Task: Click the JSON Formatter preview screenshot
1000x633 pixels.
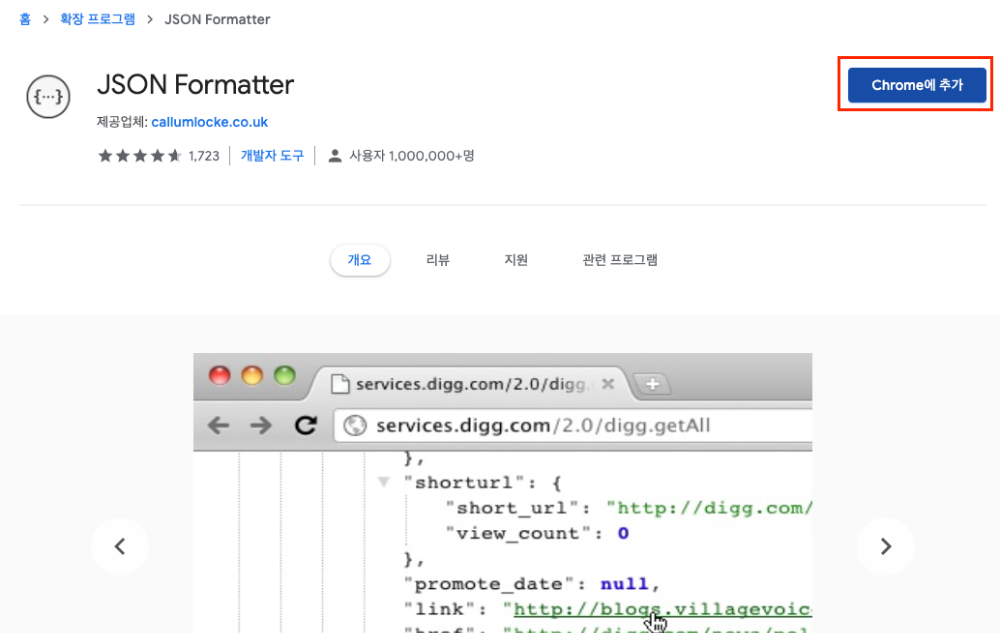Action: coord(503,493)
